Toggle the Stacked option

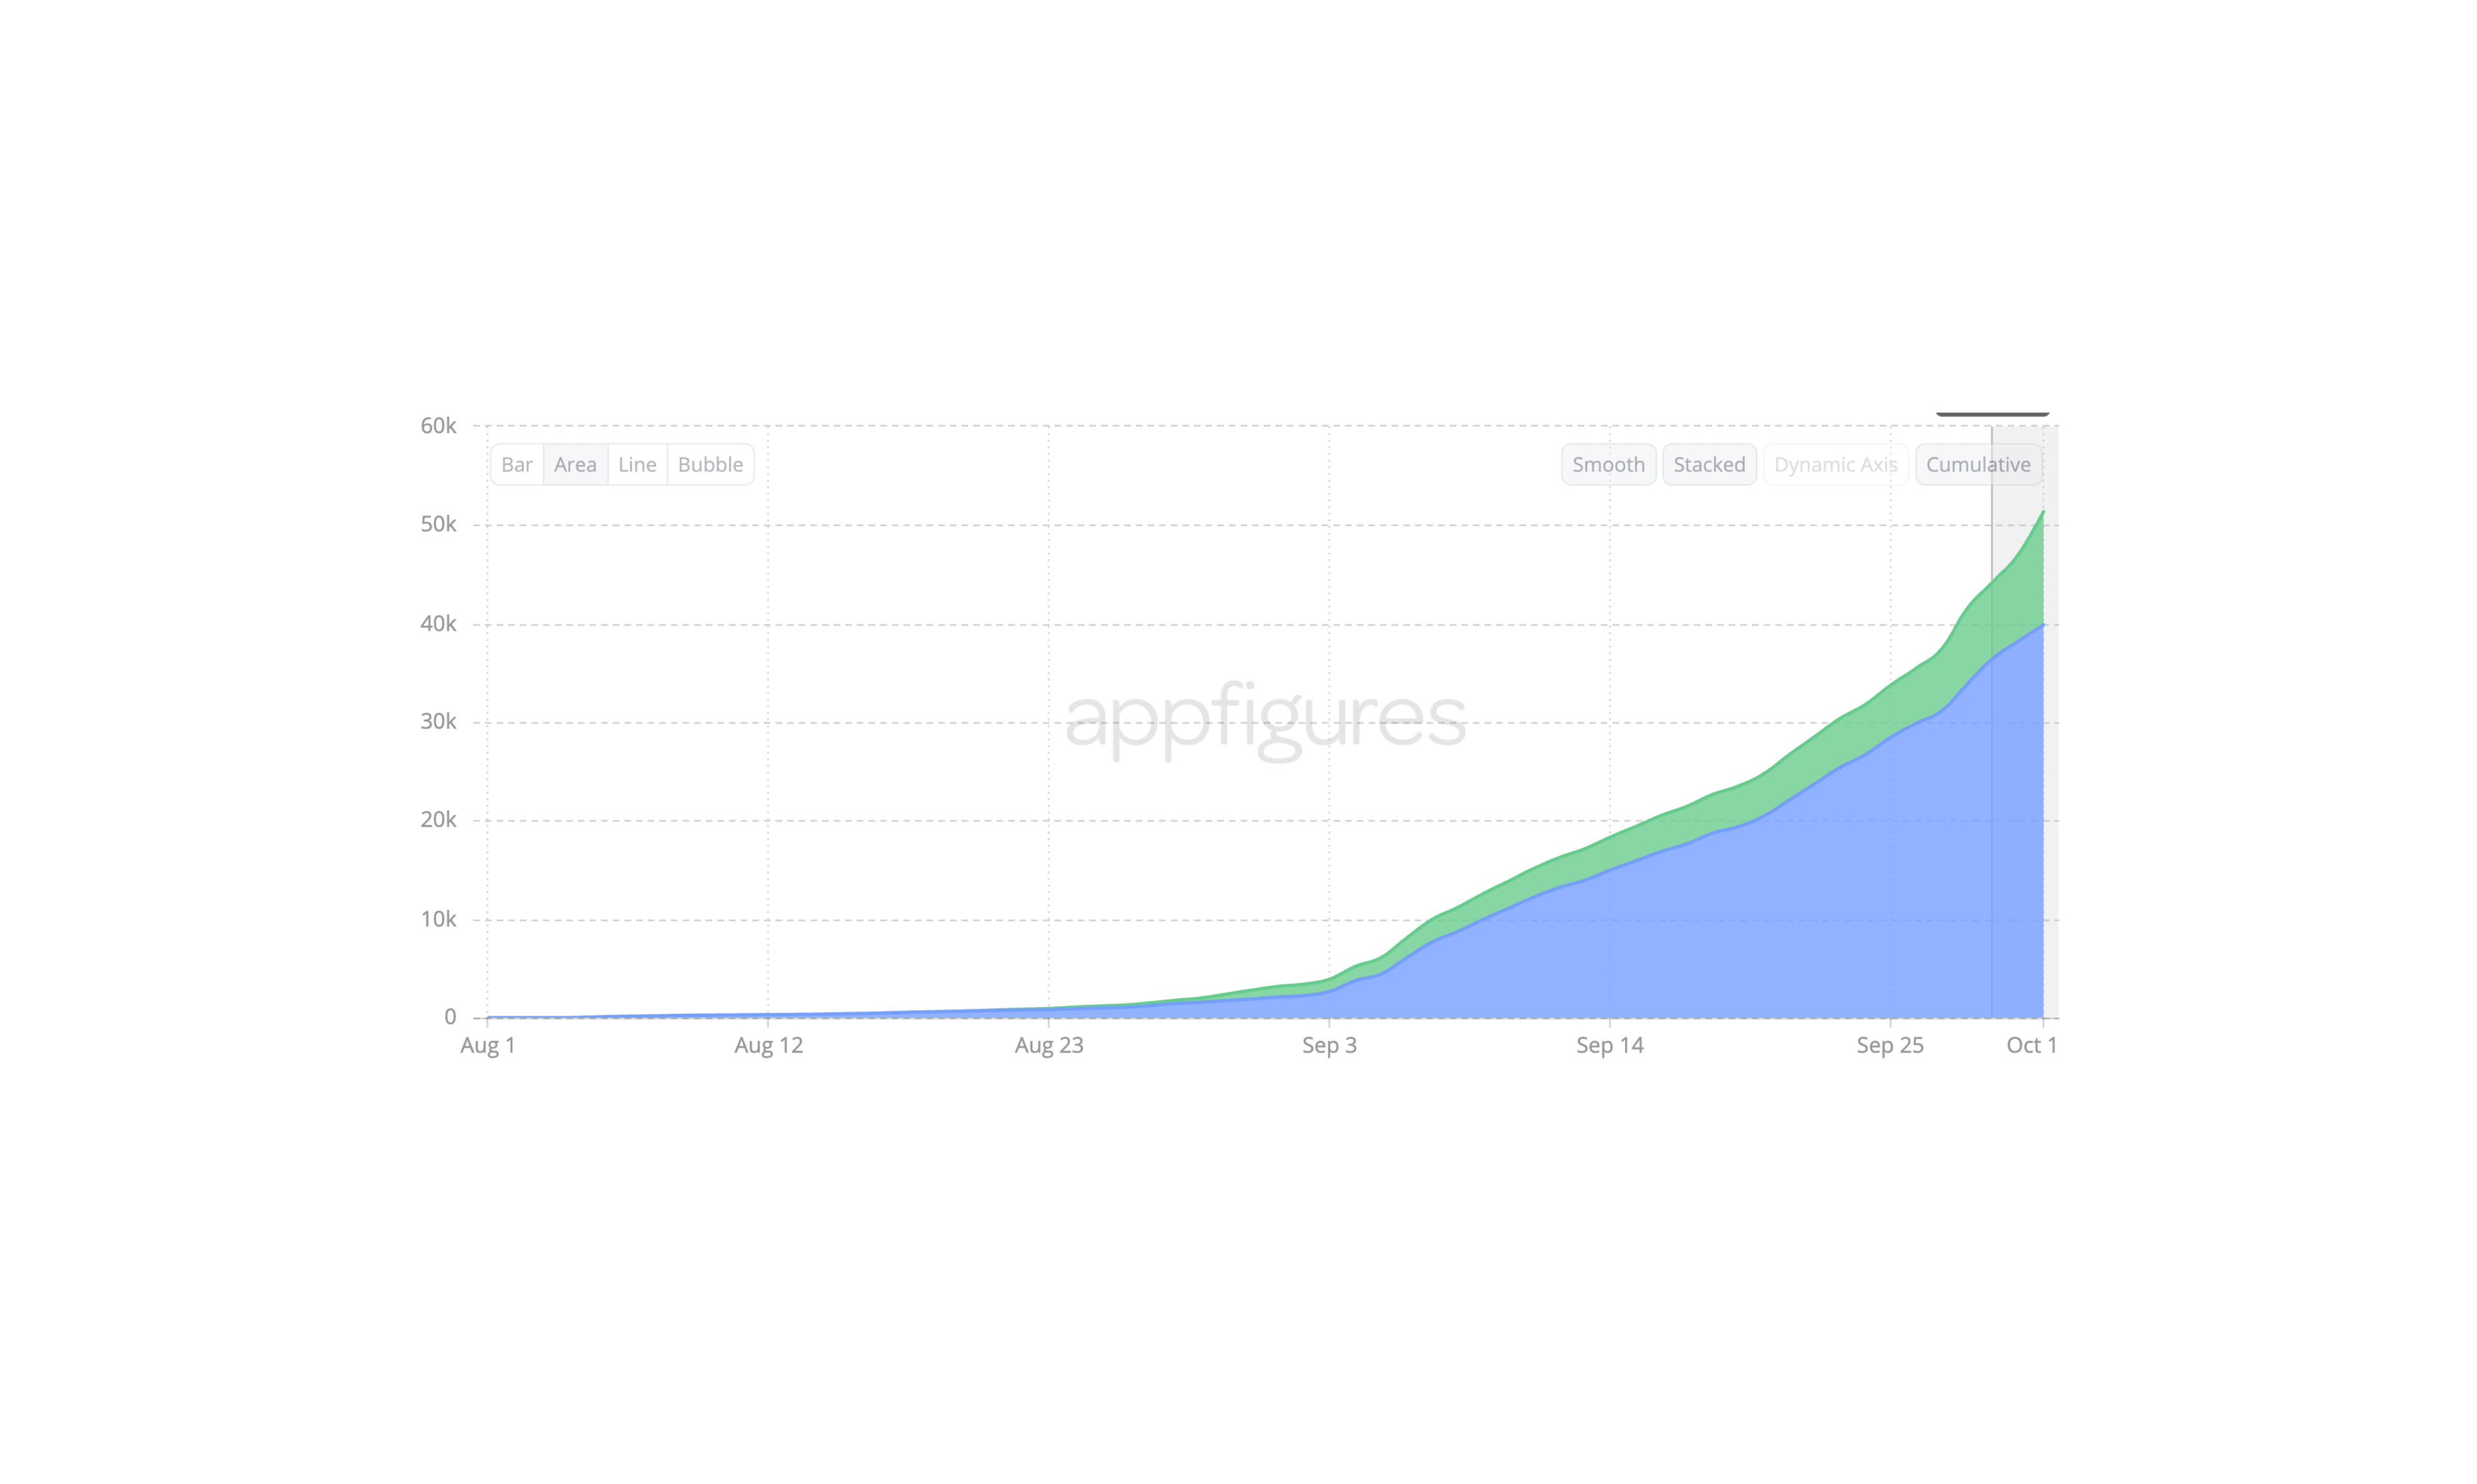coord(1709,465)
